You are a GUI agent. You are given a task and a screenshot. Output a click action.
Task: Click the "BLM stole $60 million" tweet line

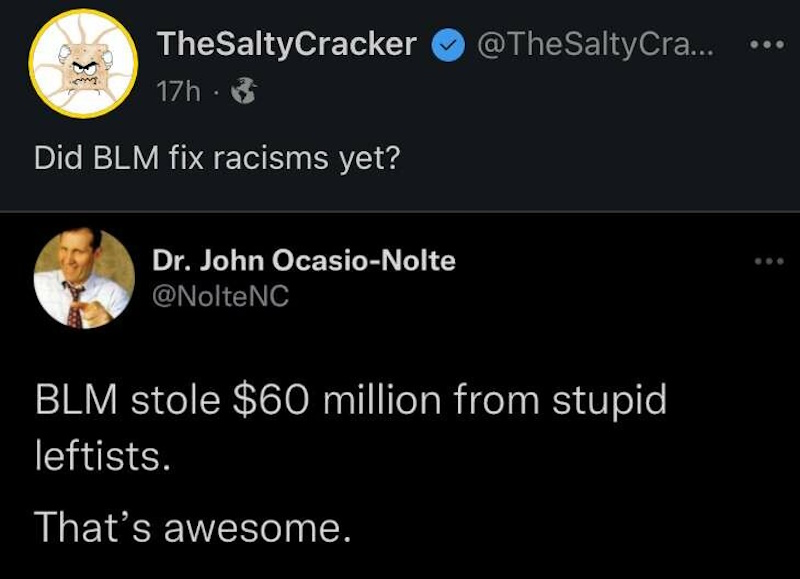[350, 402]
